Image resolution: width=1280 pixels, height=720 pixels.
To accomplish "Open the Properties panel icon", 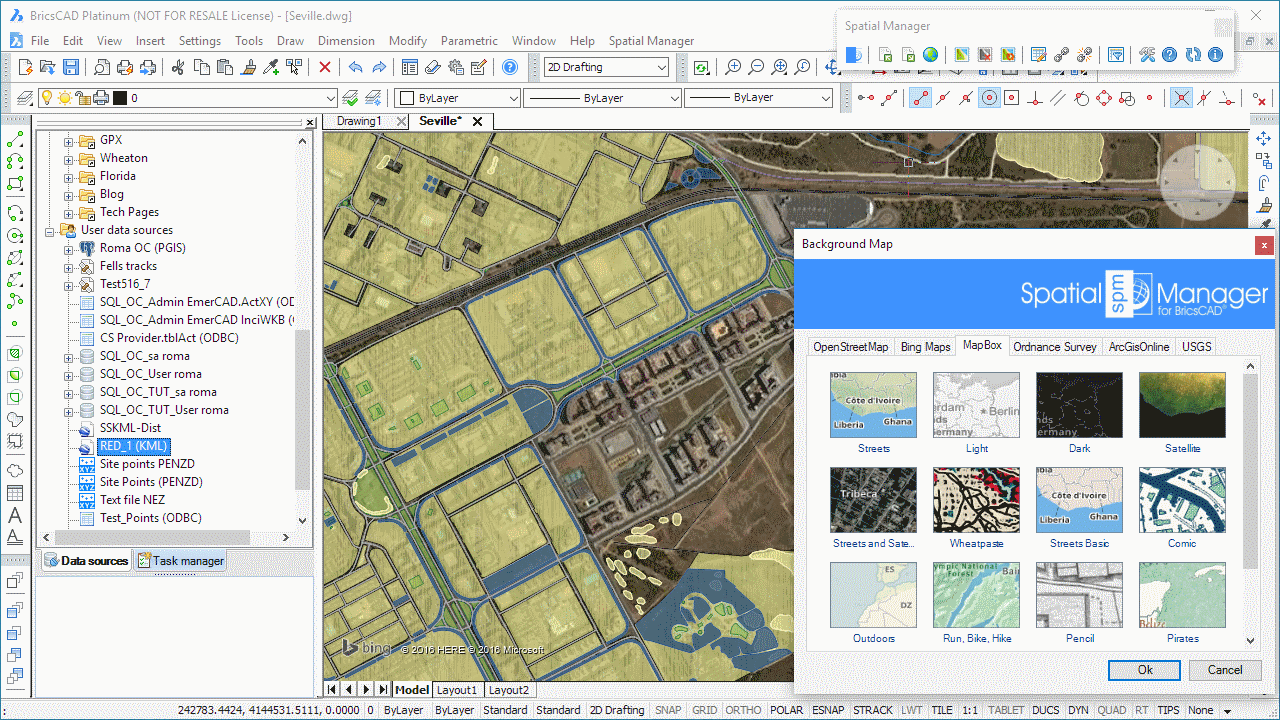I will (x=409, y=67).
